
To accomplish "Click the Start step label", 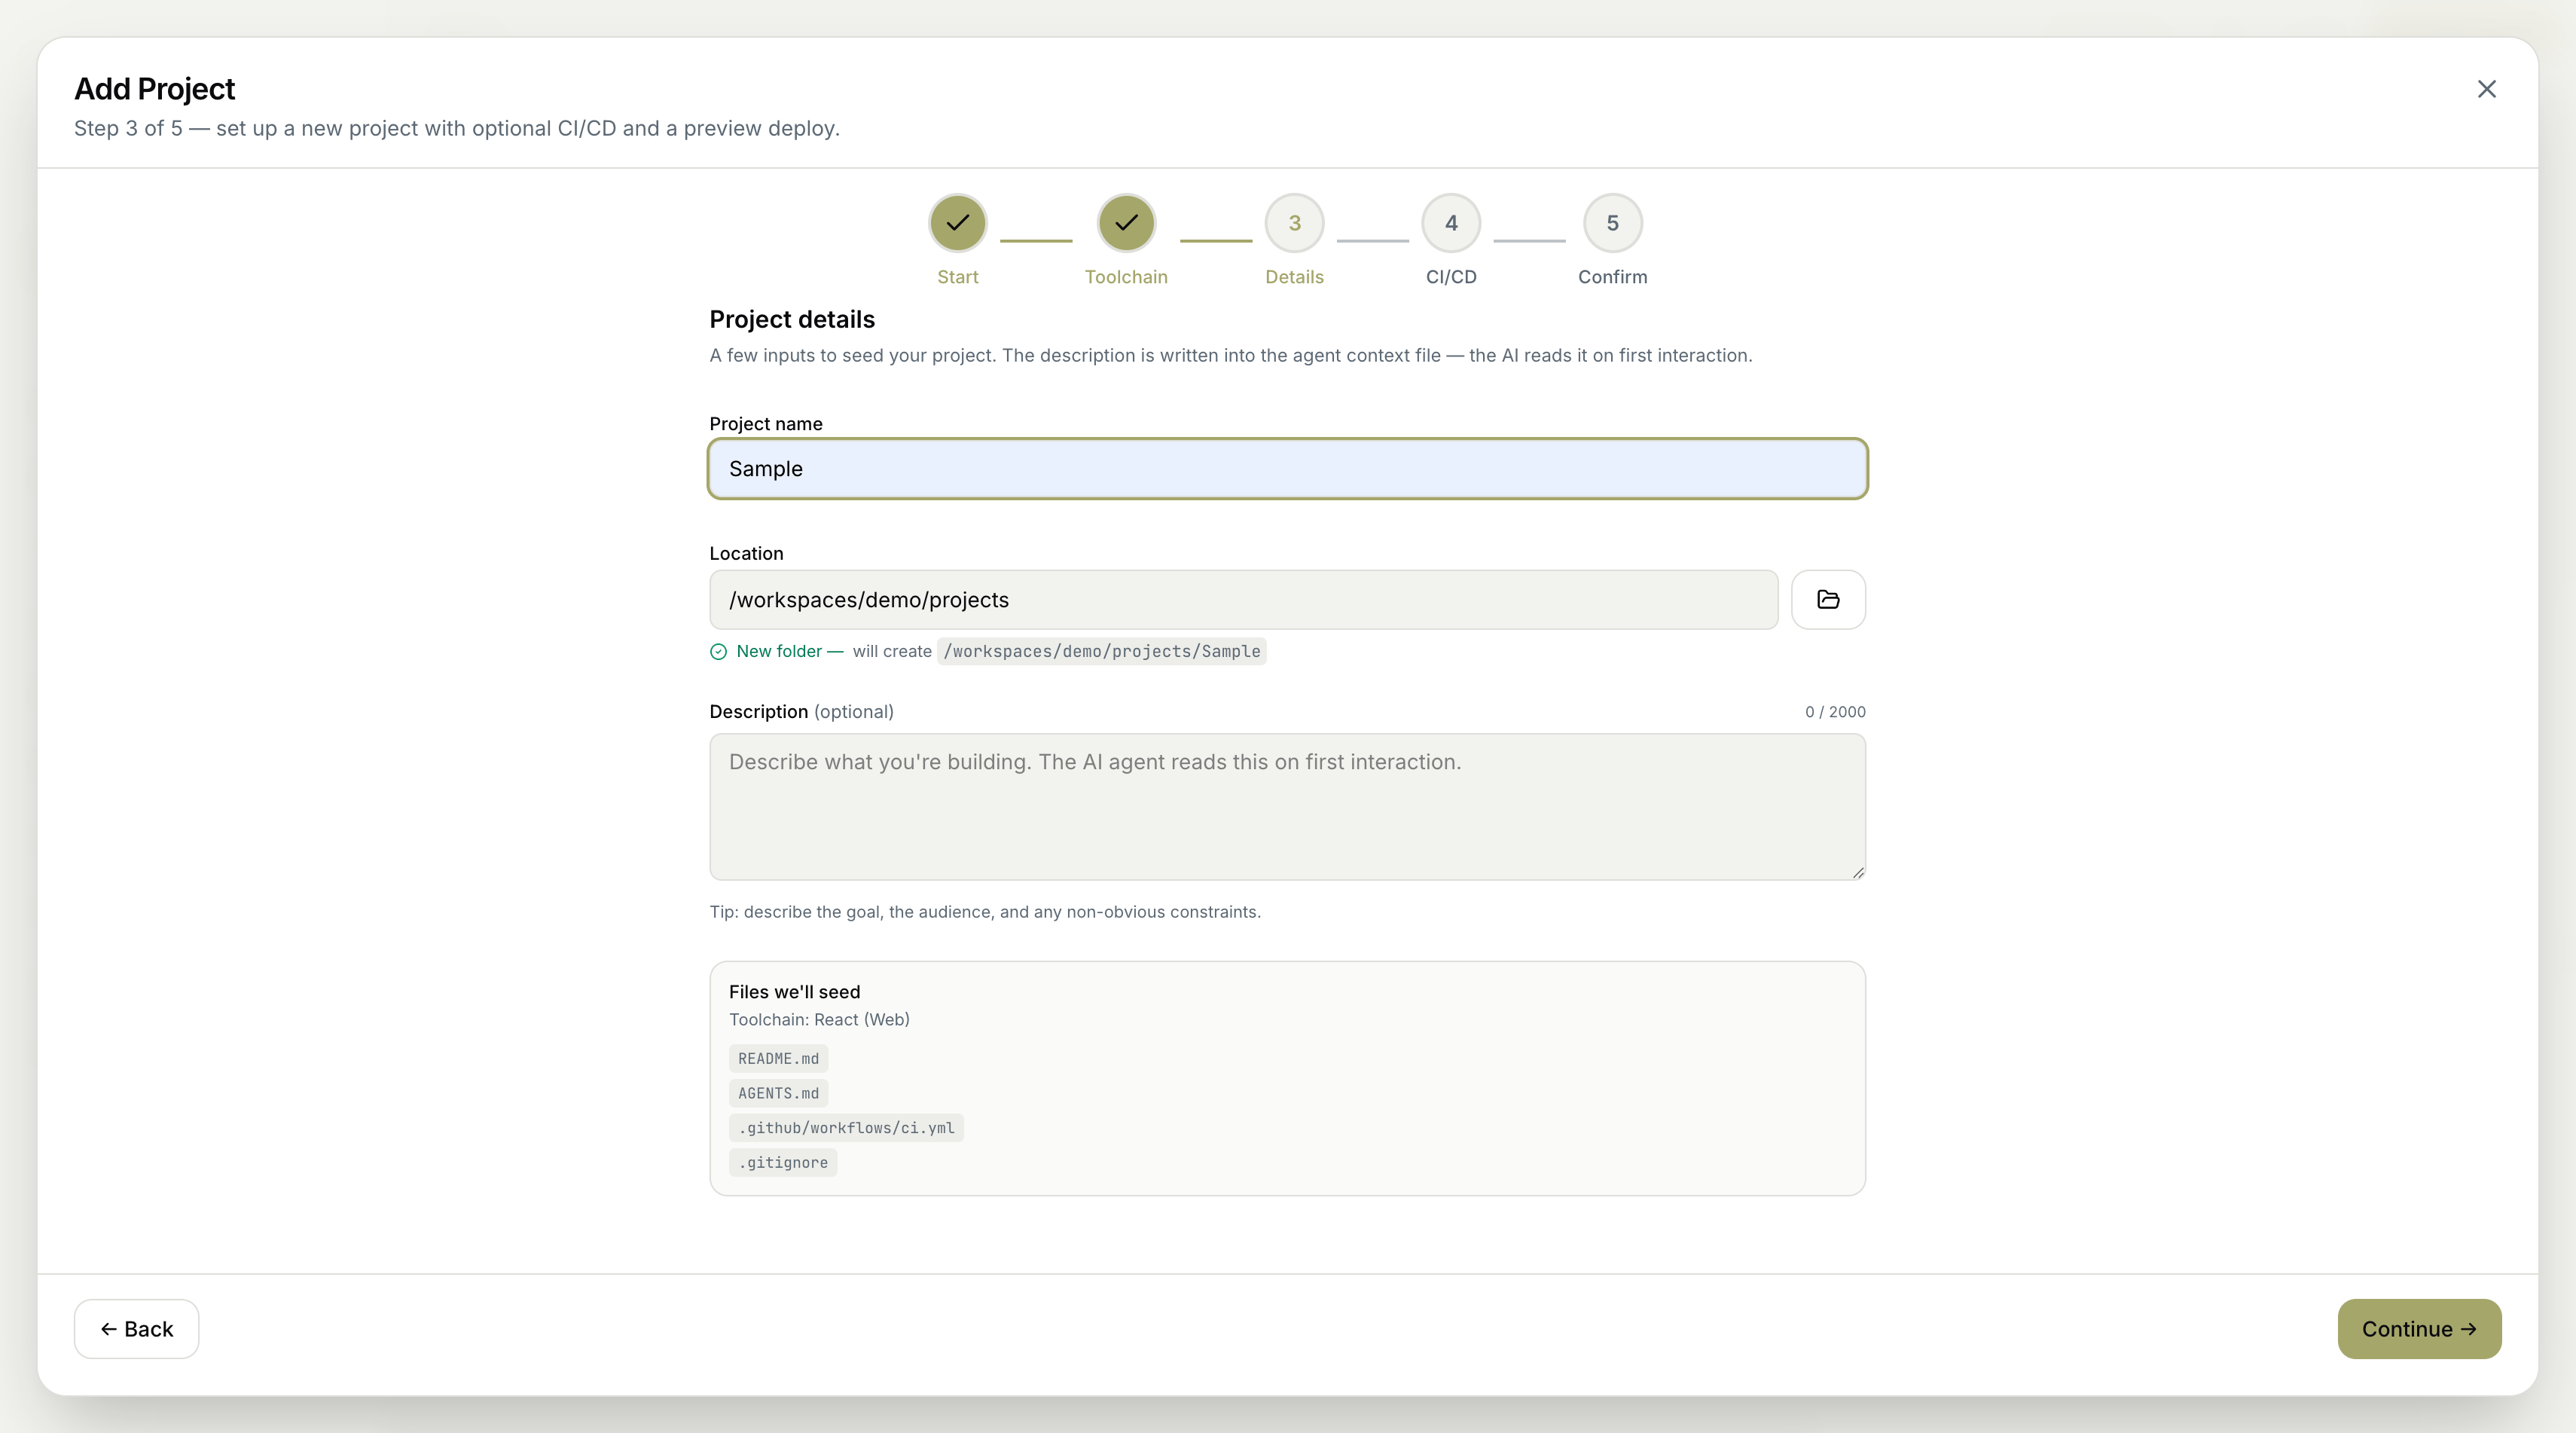I will (957, 277).
